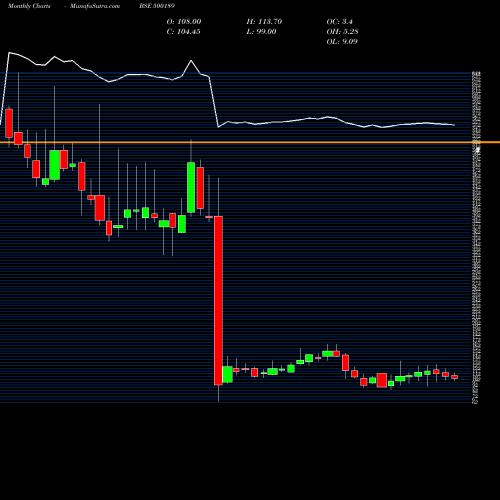Viewport: 500px width, 500px height.
Task: Click the last red candle at the chart's right end
Action: click(455, 377)
